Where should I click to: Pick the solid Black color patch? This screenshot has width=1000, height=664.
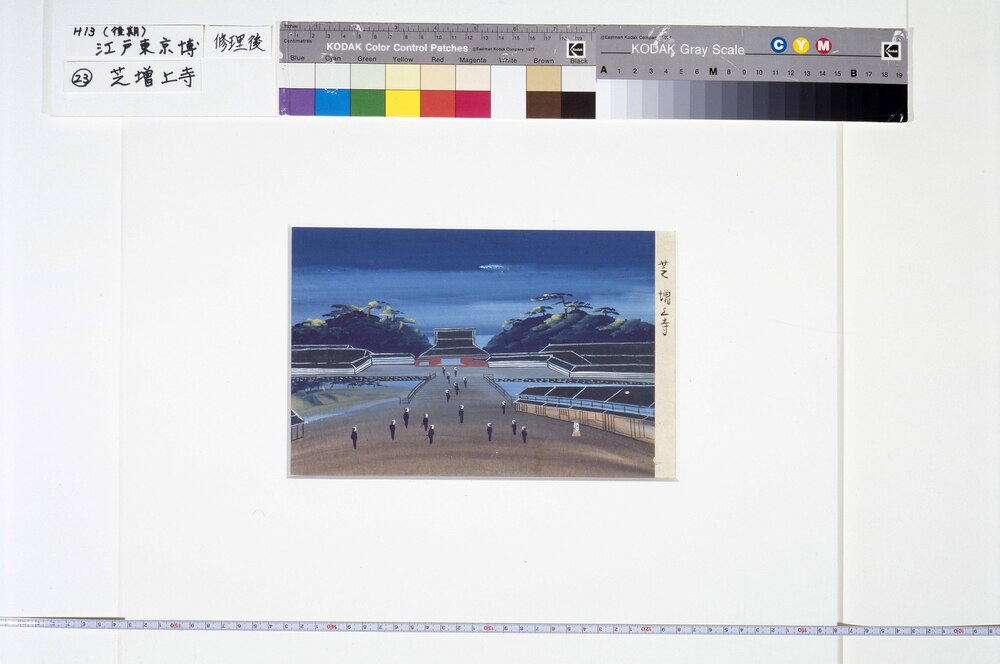(578, 105)
